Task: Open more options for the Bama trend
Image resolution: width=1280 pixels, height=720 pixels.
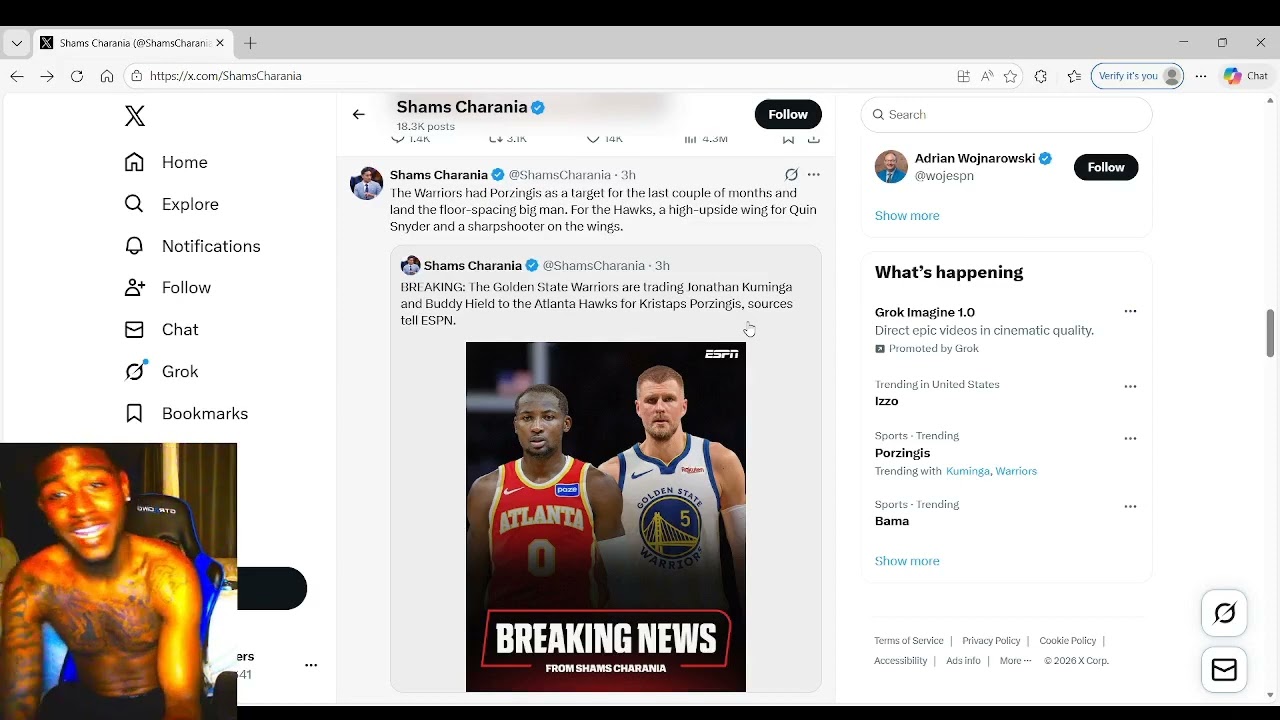Action: tap(1130, 506)
